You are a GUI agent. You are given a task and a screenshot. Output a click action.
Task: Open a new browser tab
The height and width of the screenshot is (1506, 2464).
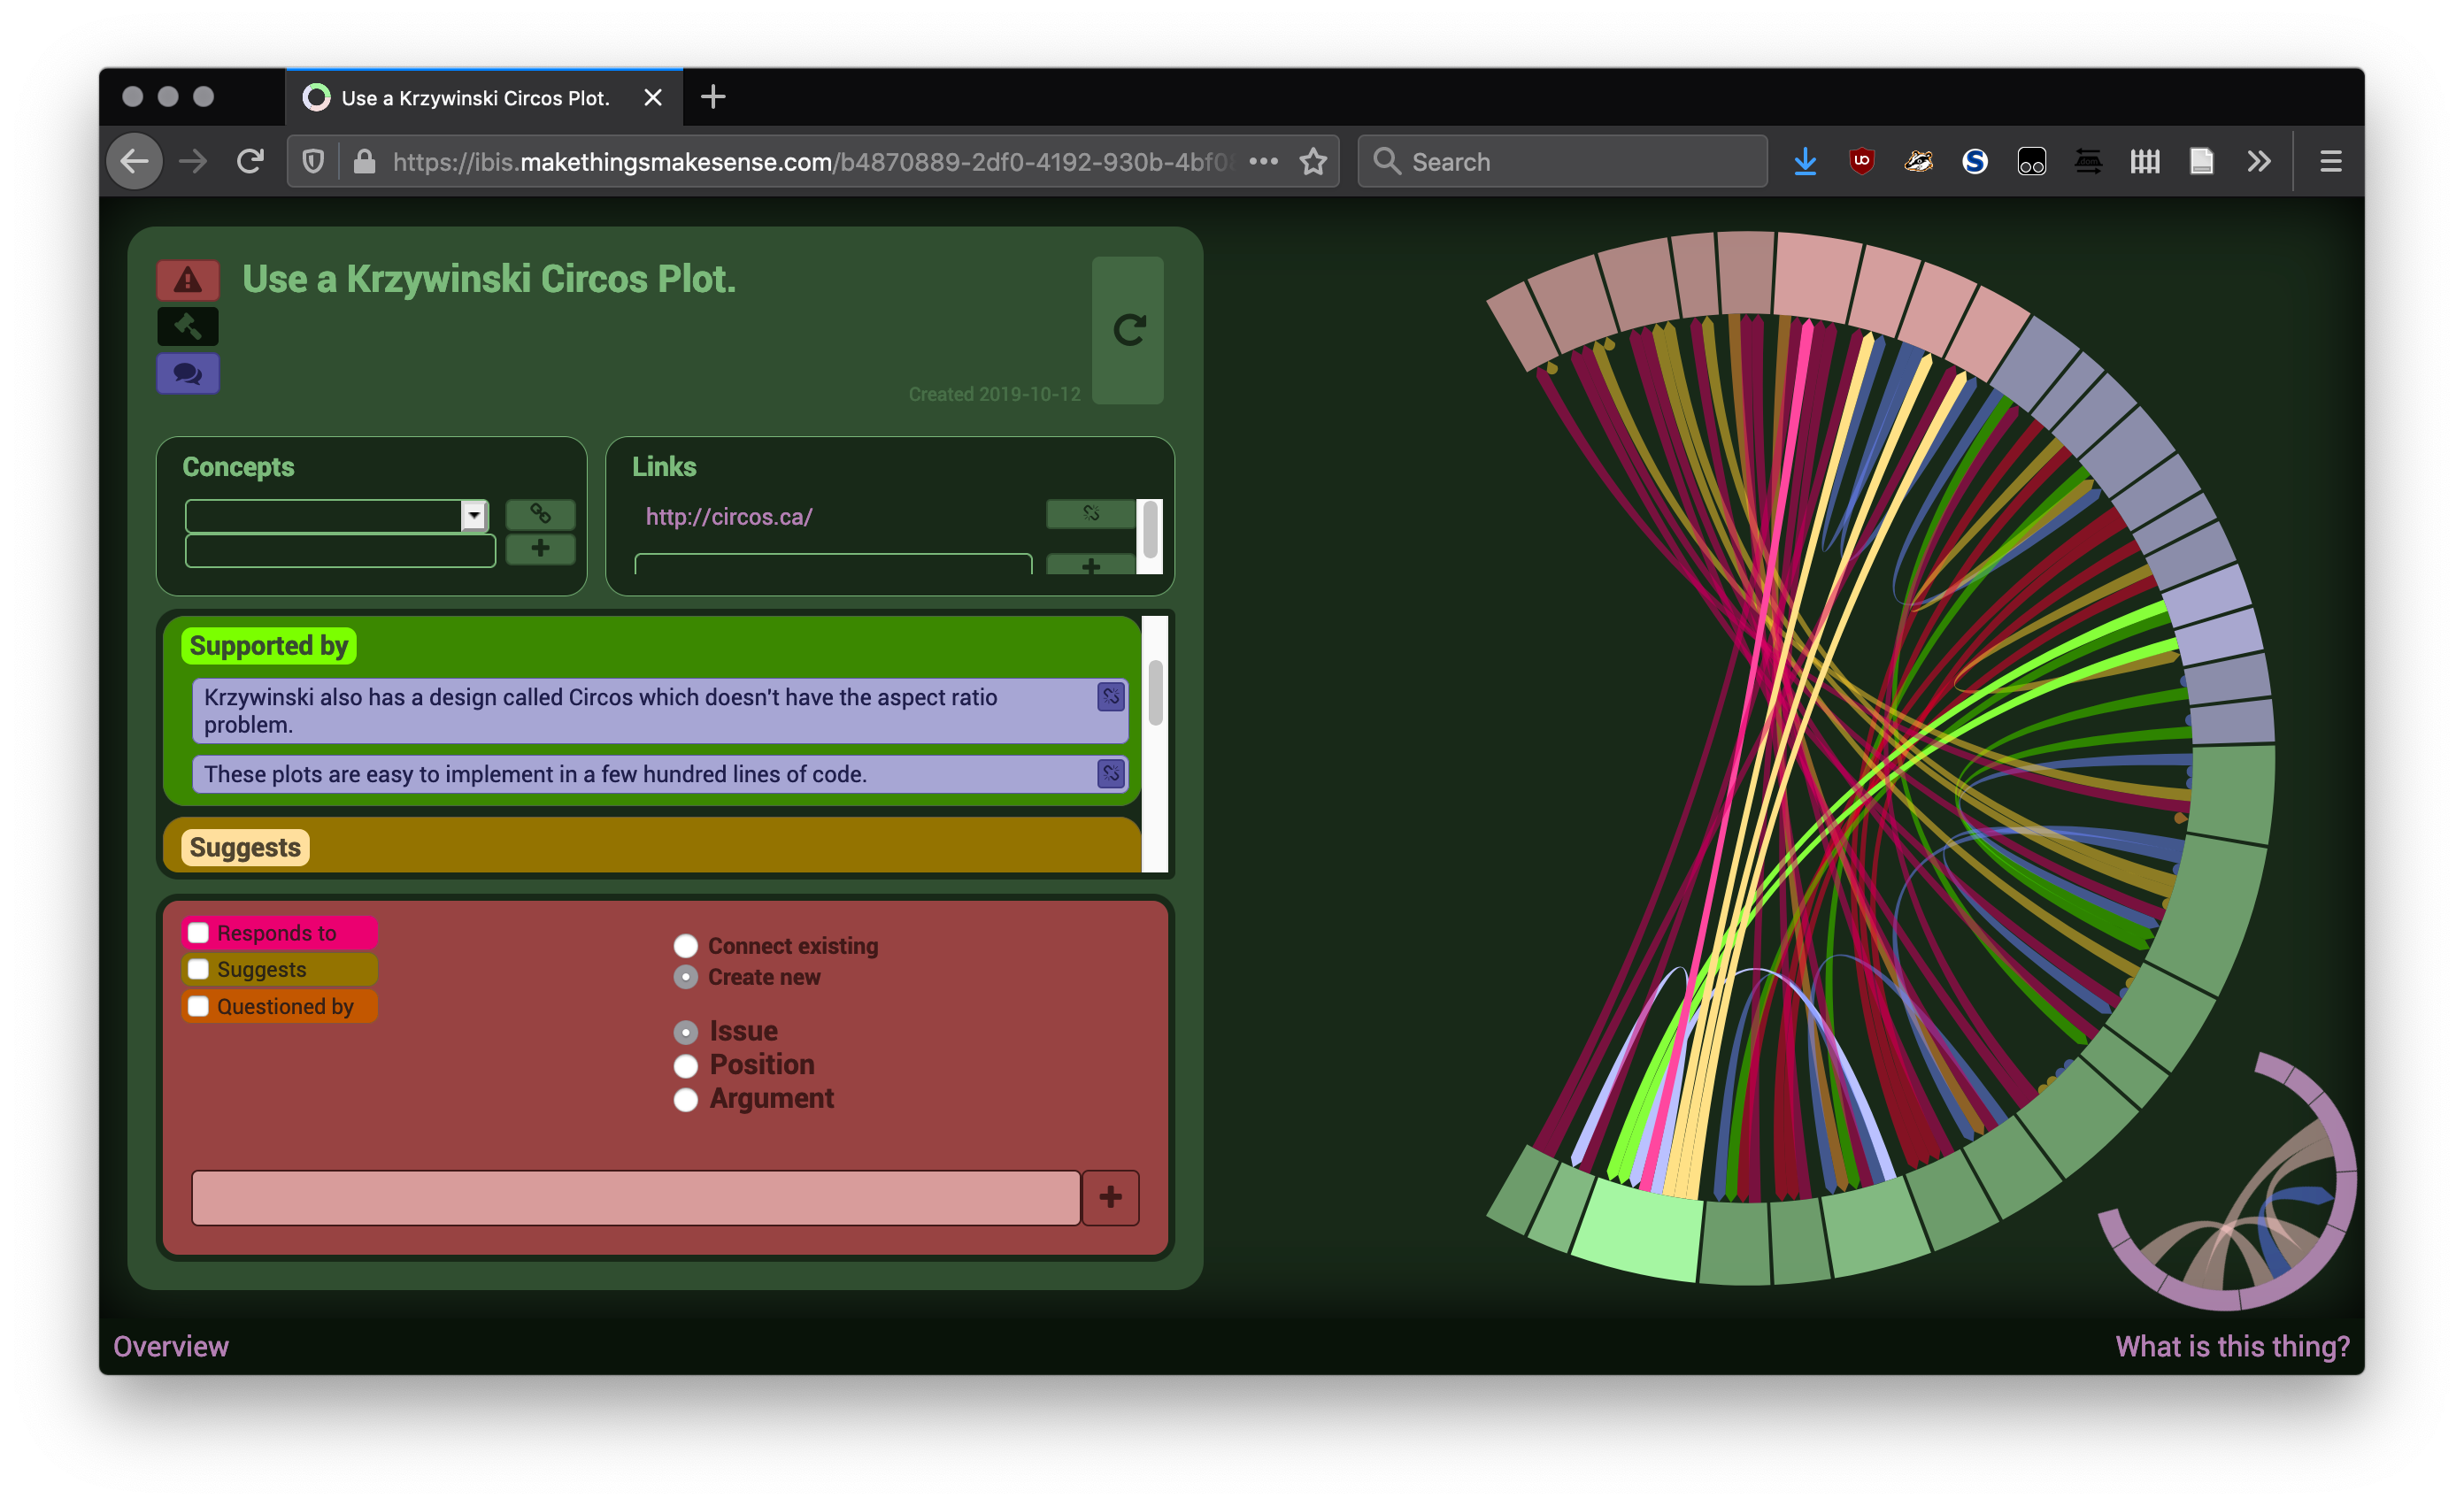[713, 97]
